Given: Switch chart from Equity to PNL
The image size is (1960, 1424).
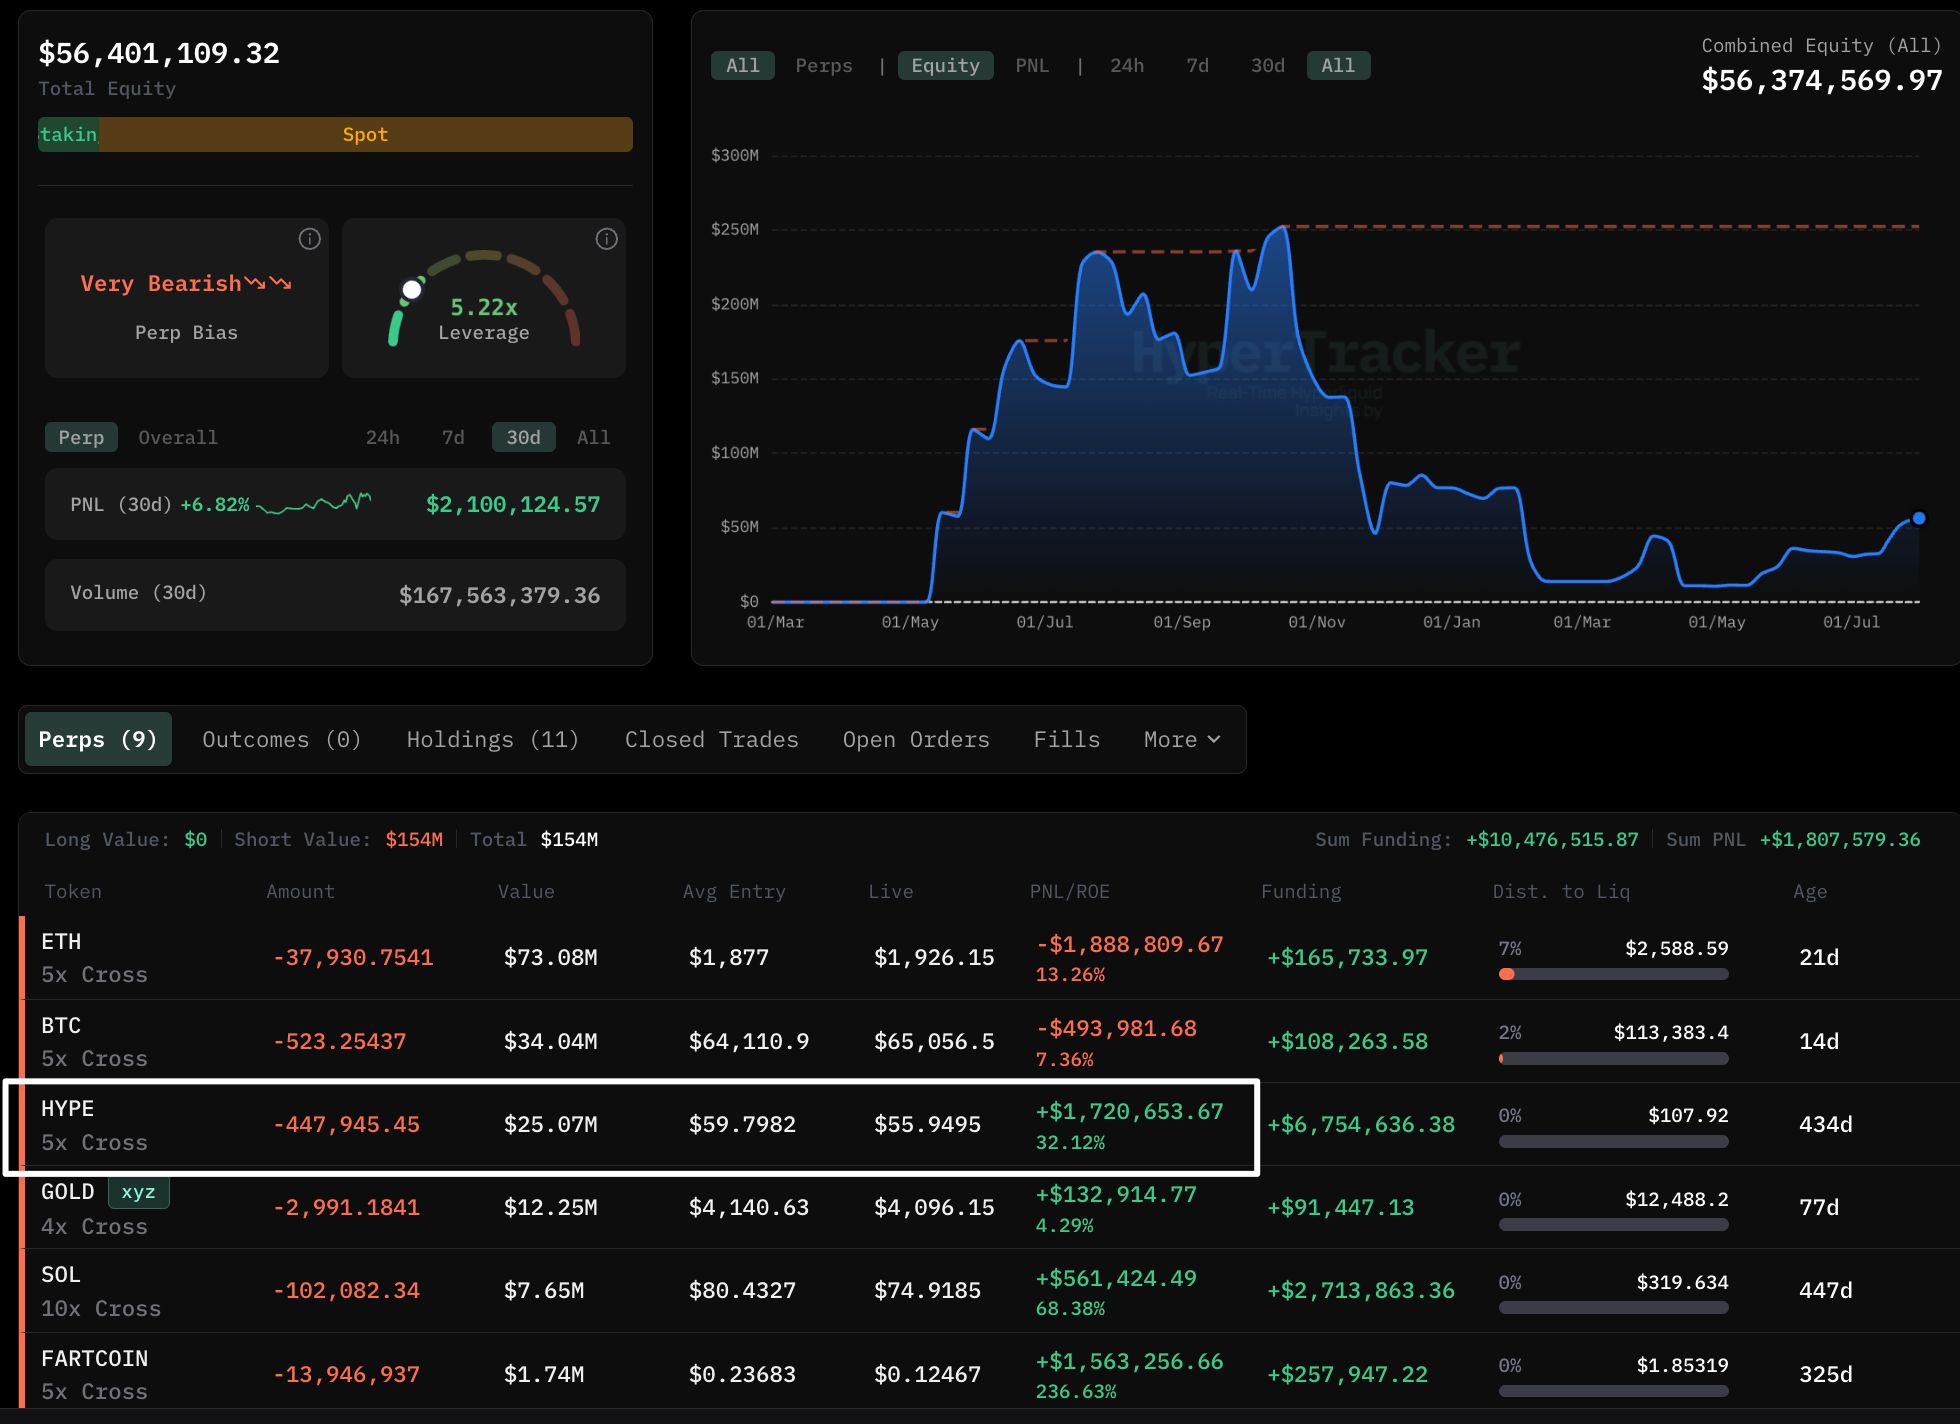Looking at the screenshot, I should [1032, 66].
